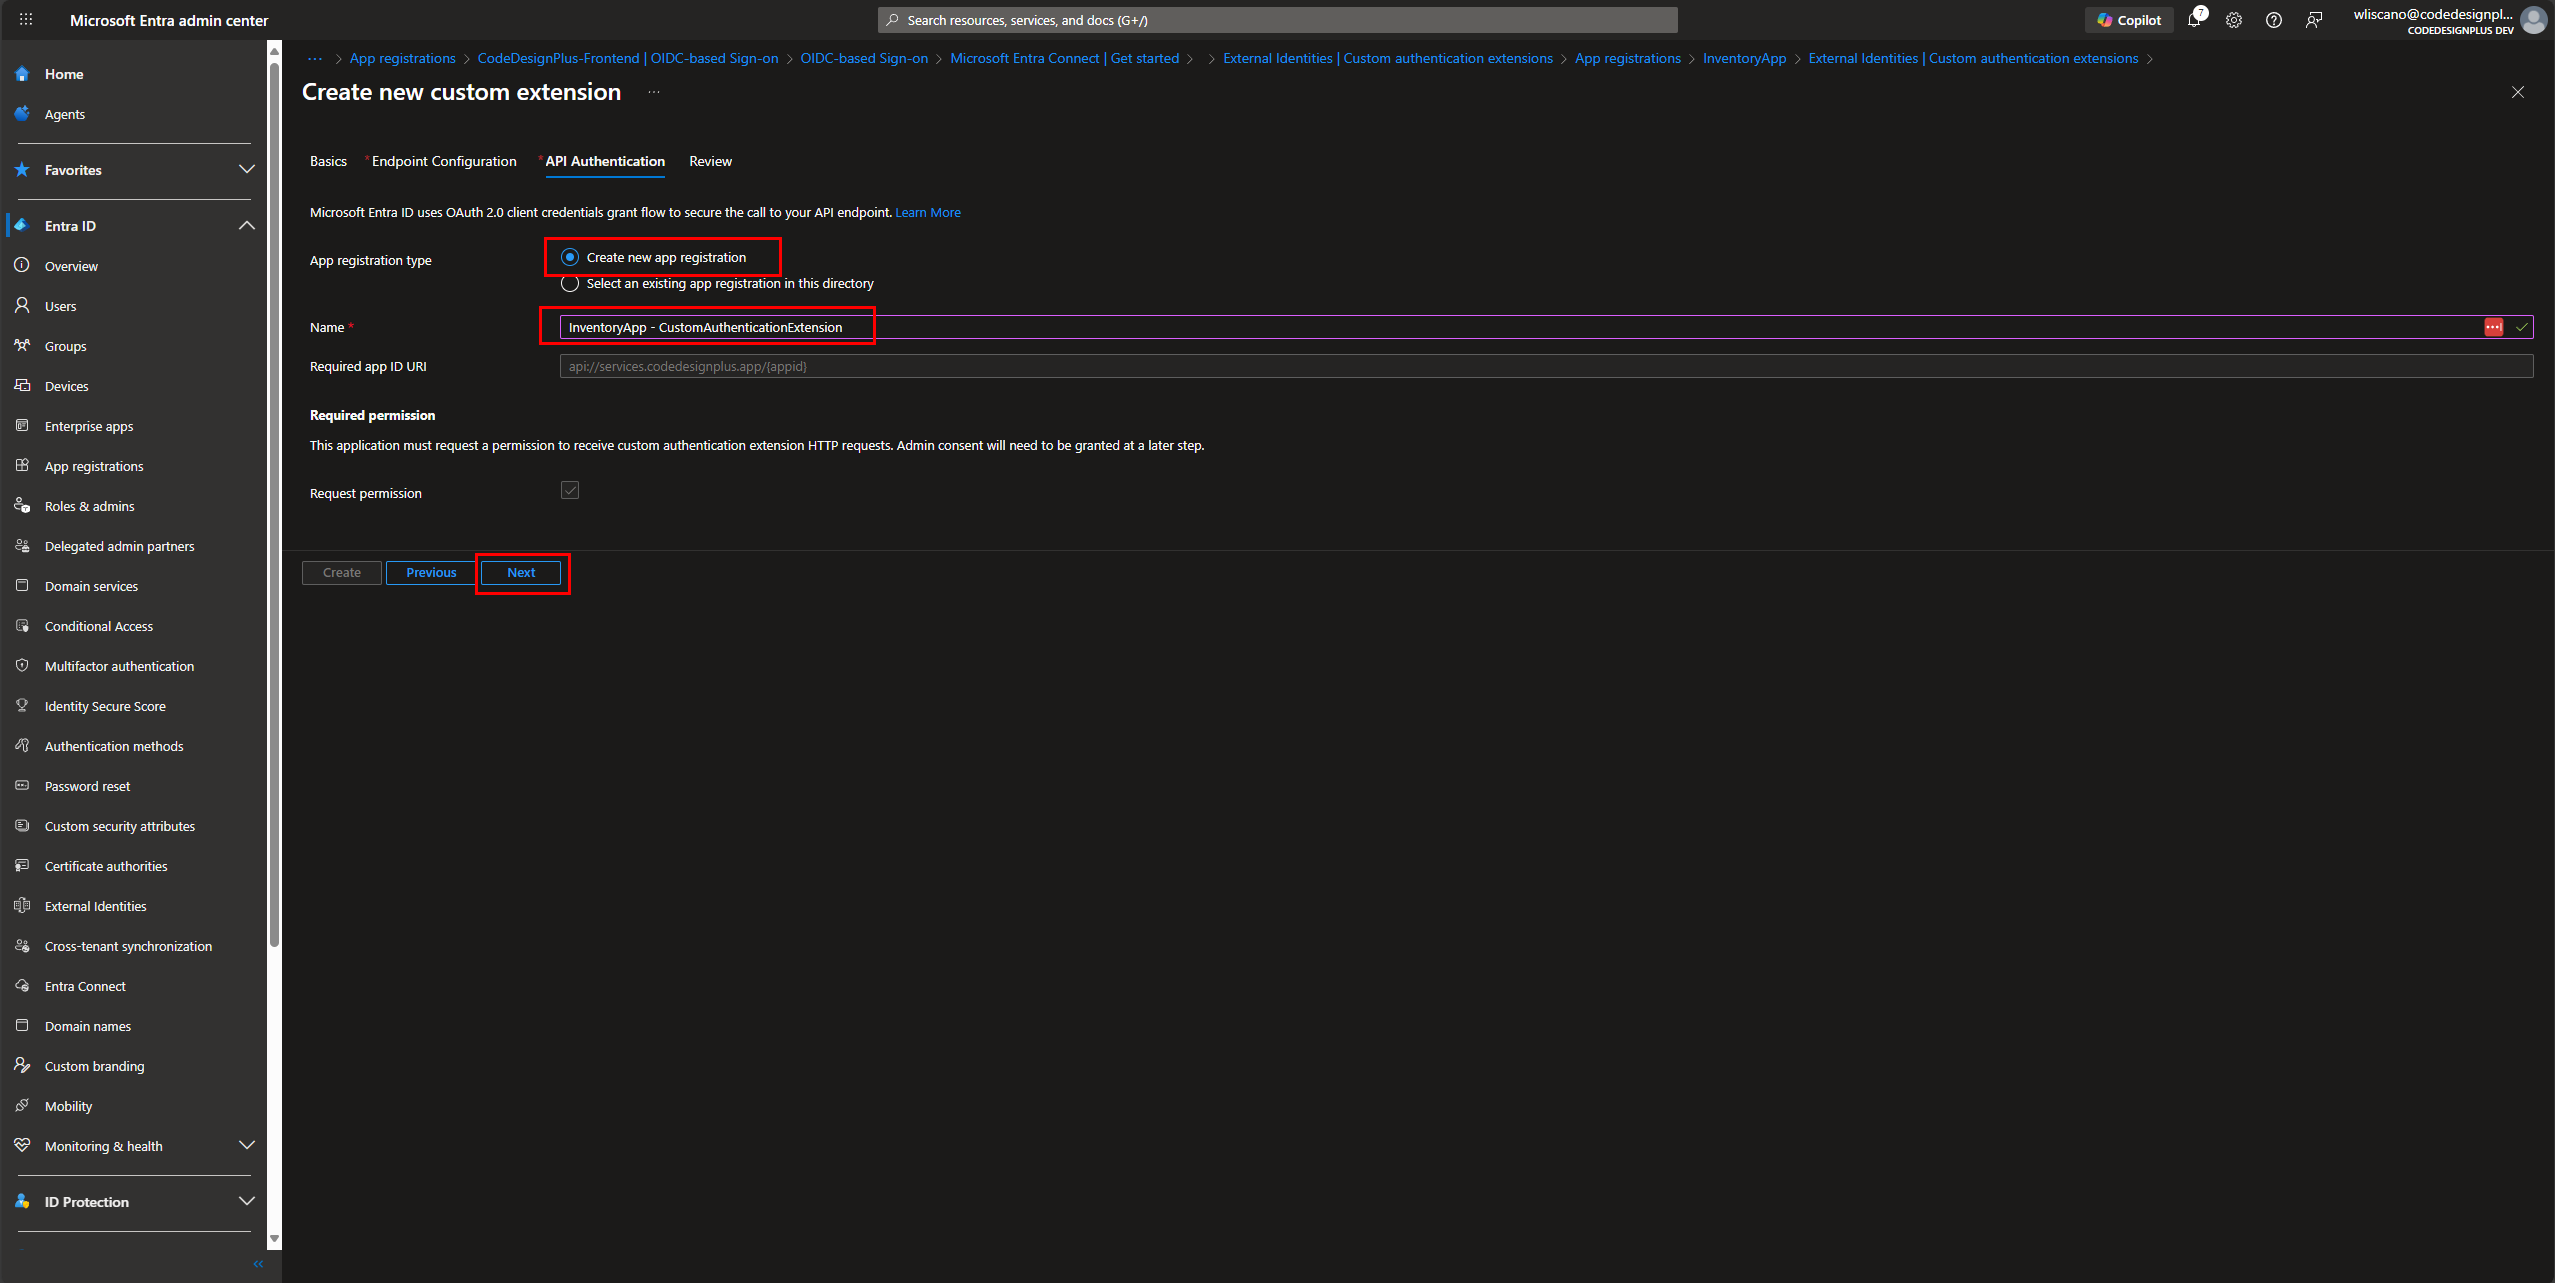Click the red password manager icon in Name field
Viewport: 2555px width, 1283px height.
pyautogui.click(x=2494, y=327)
